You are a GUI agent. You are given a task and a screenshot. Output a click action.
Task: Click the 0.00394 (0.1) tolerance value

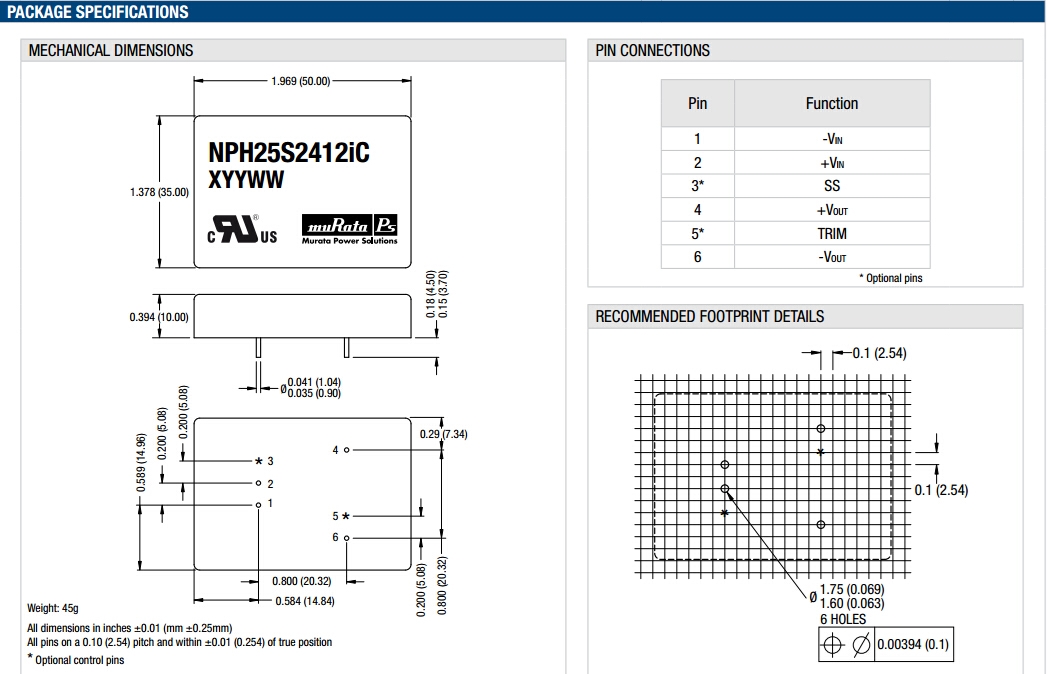point(912,644)
